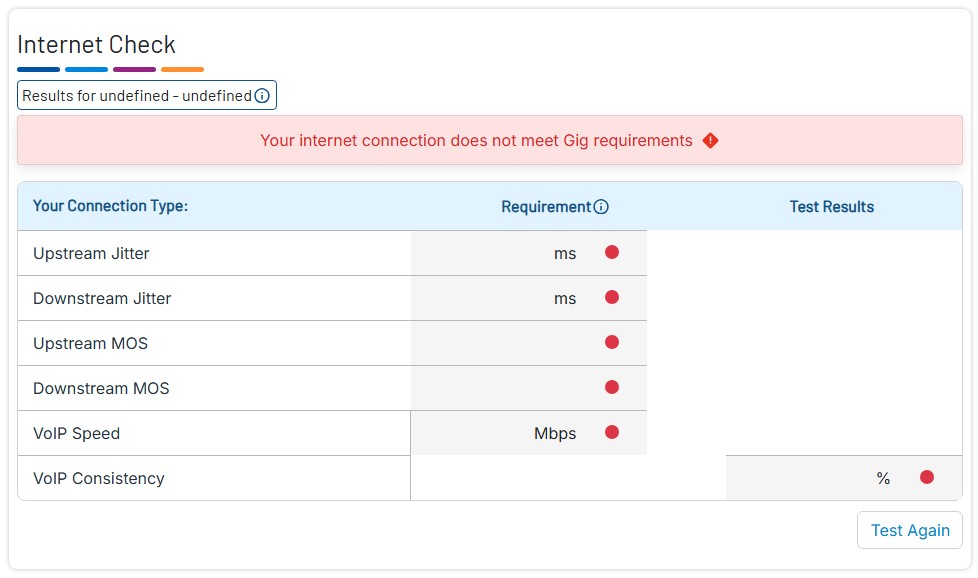978x578 pixels.
Task: Click the red alert icon in the error banner
Action: pos(710,141)
